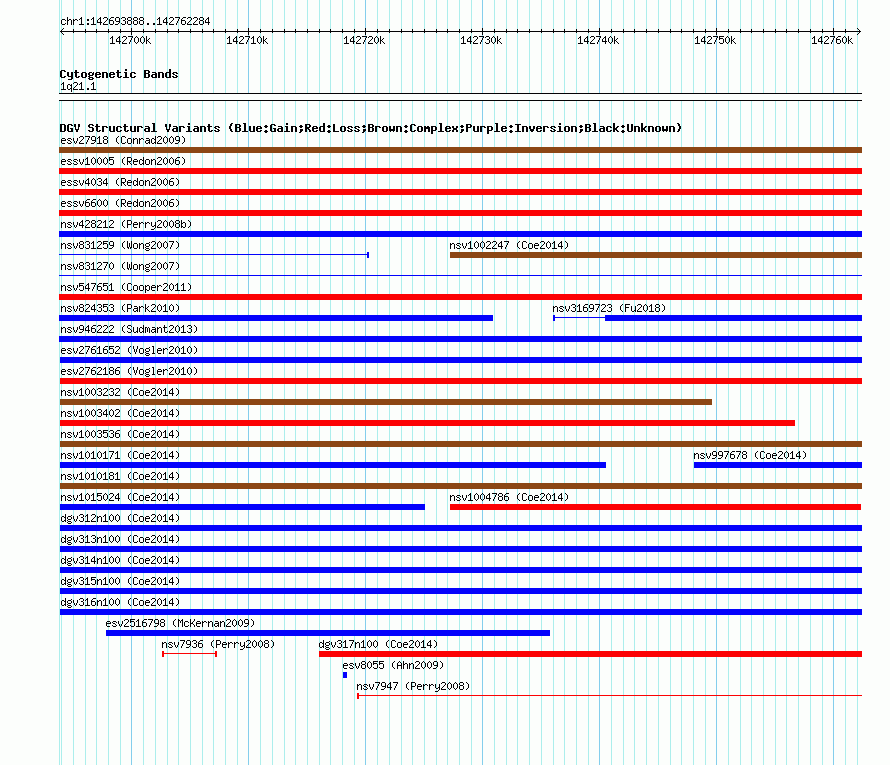Image resolution: width=890 pixels, height=765 pixels.
Task: Open nsv7936 (Perry2008) variant label
Action: (x=218, y=644)
